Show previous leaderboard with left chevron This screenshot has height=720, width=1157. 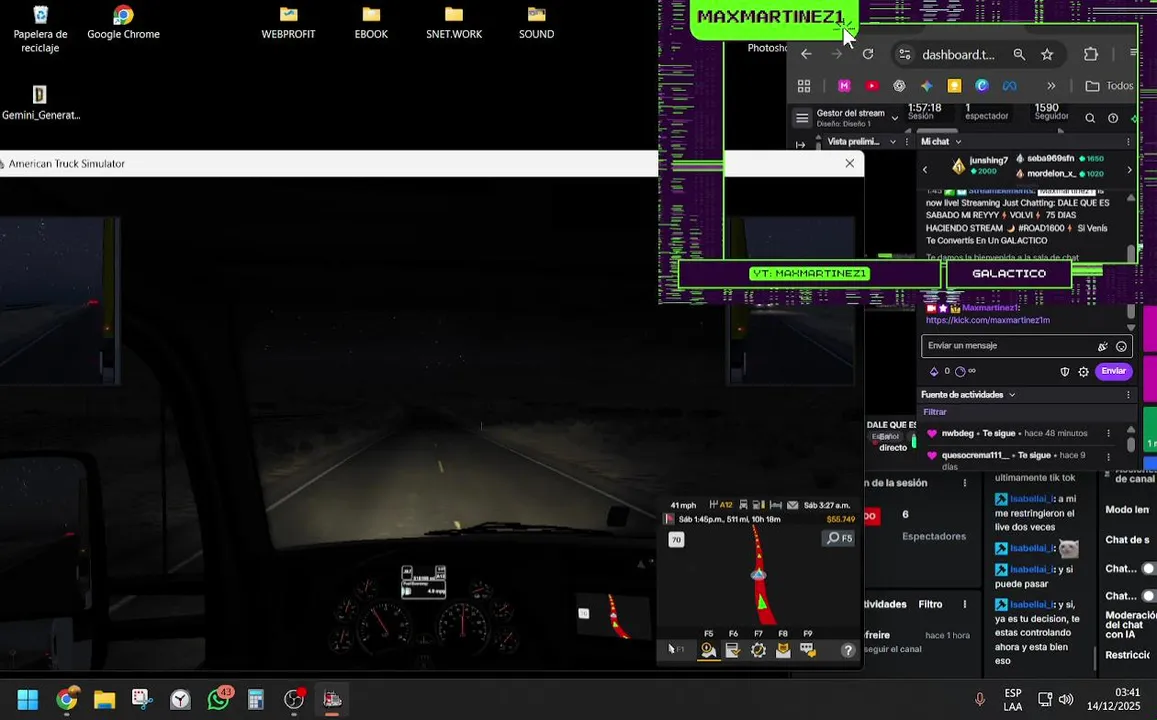(x=925, y=170)
